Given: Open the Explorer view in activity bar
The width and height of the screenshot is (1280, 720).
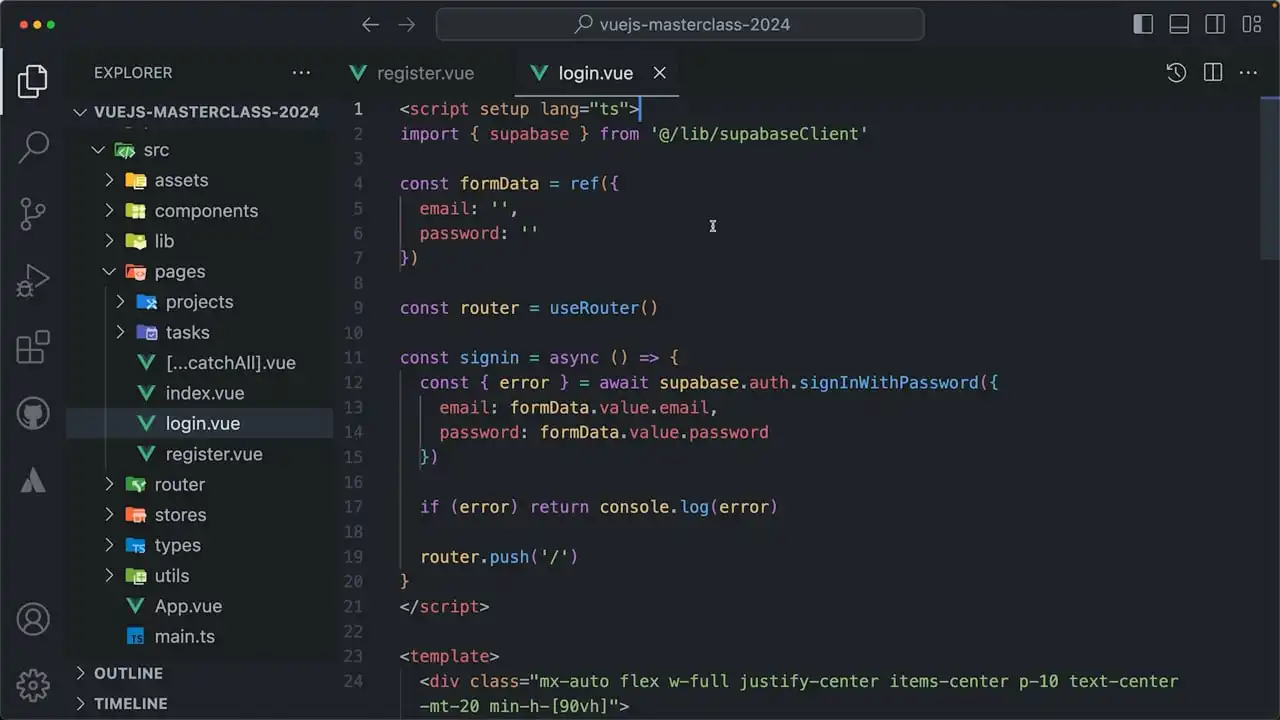Looking at the screenshot, I should (33, 81).
